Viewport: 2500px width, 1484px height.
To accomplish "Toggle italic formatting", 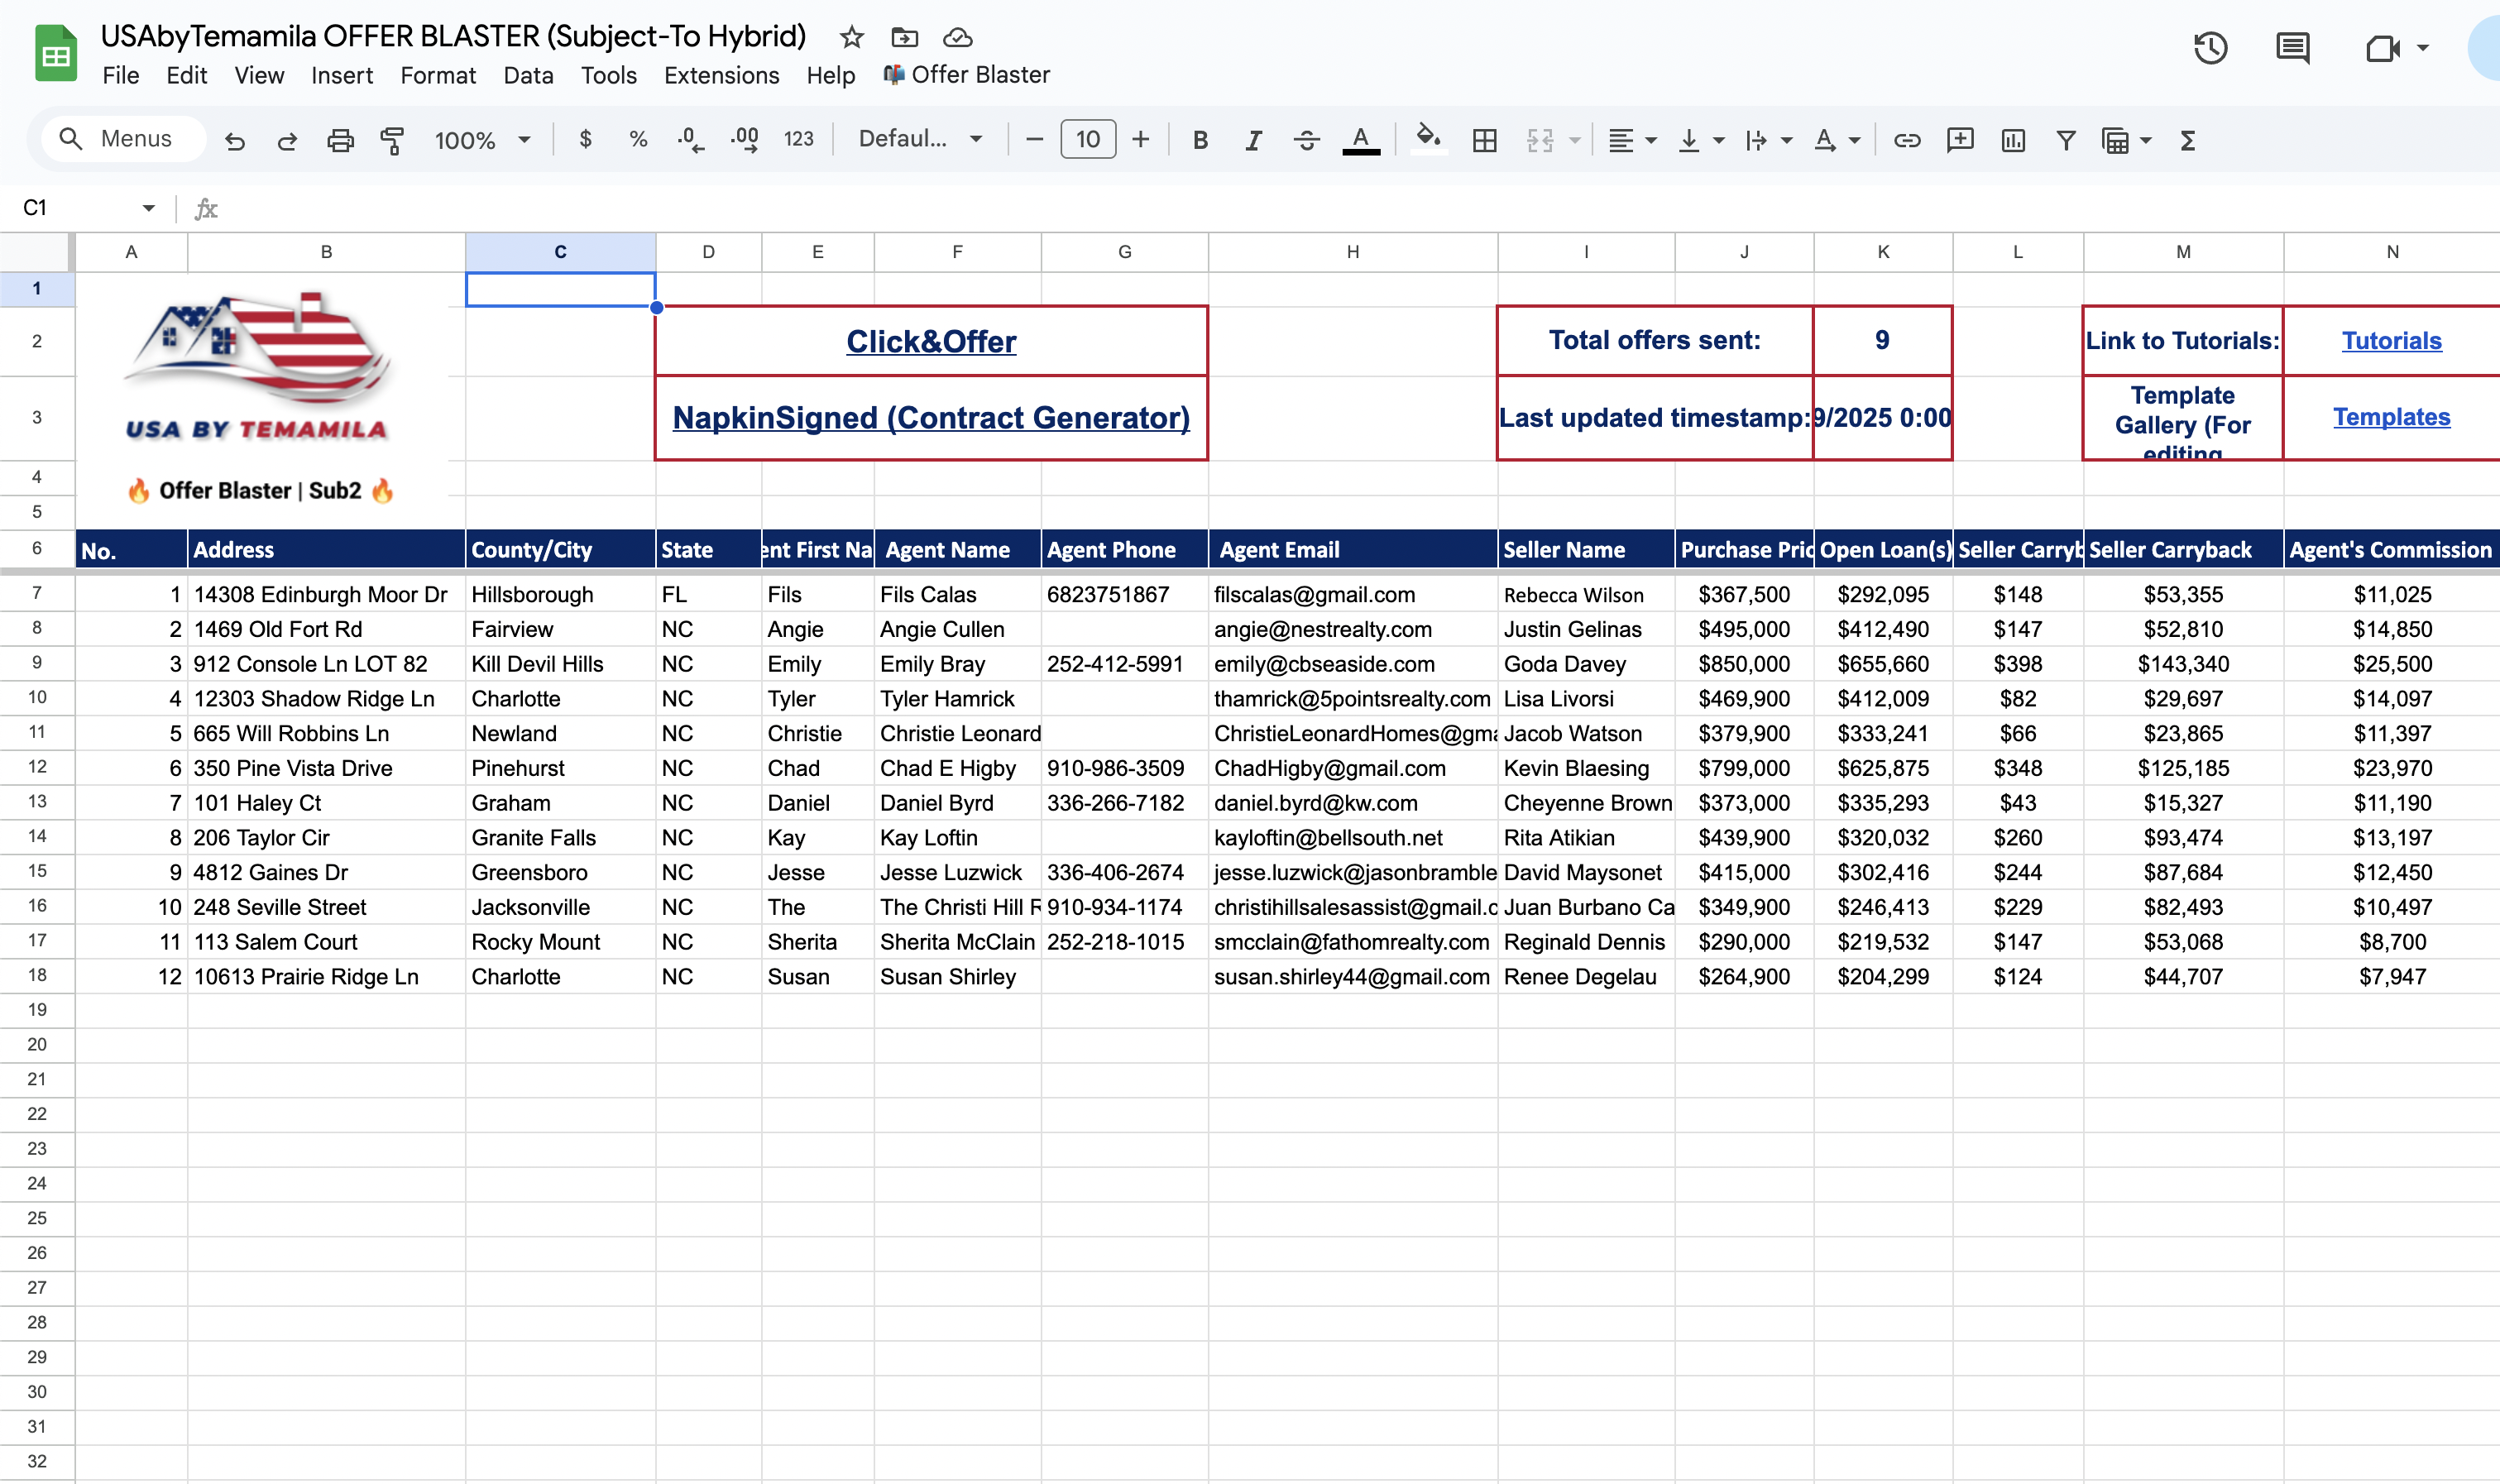I will (x=1253, y=141).
